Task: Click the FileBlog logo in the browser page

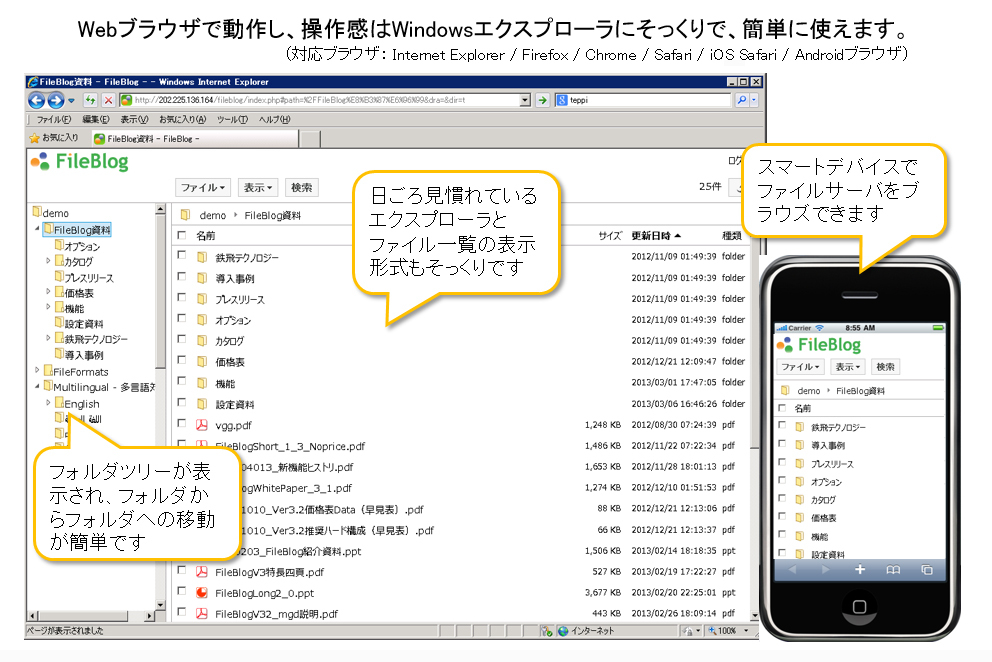Action: 79,162
